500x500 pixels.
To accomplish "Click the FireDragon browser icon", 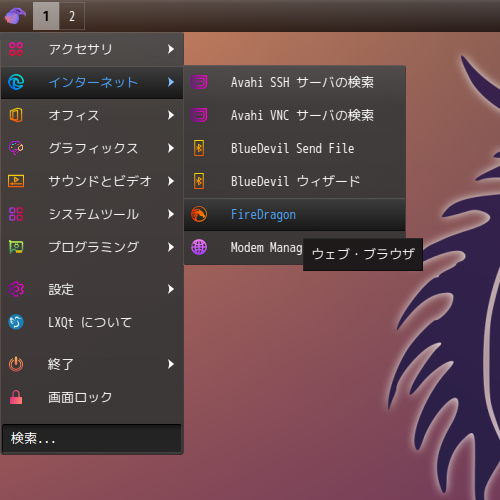I will click(199, 214).
